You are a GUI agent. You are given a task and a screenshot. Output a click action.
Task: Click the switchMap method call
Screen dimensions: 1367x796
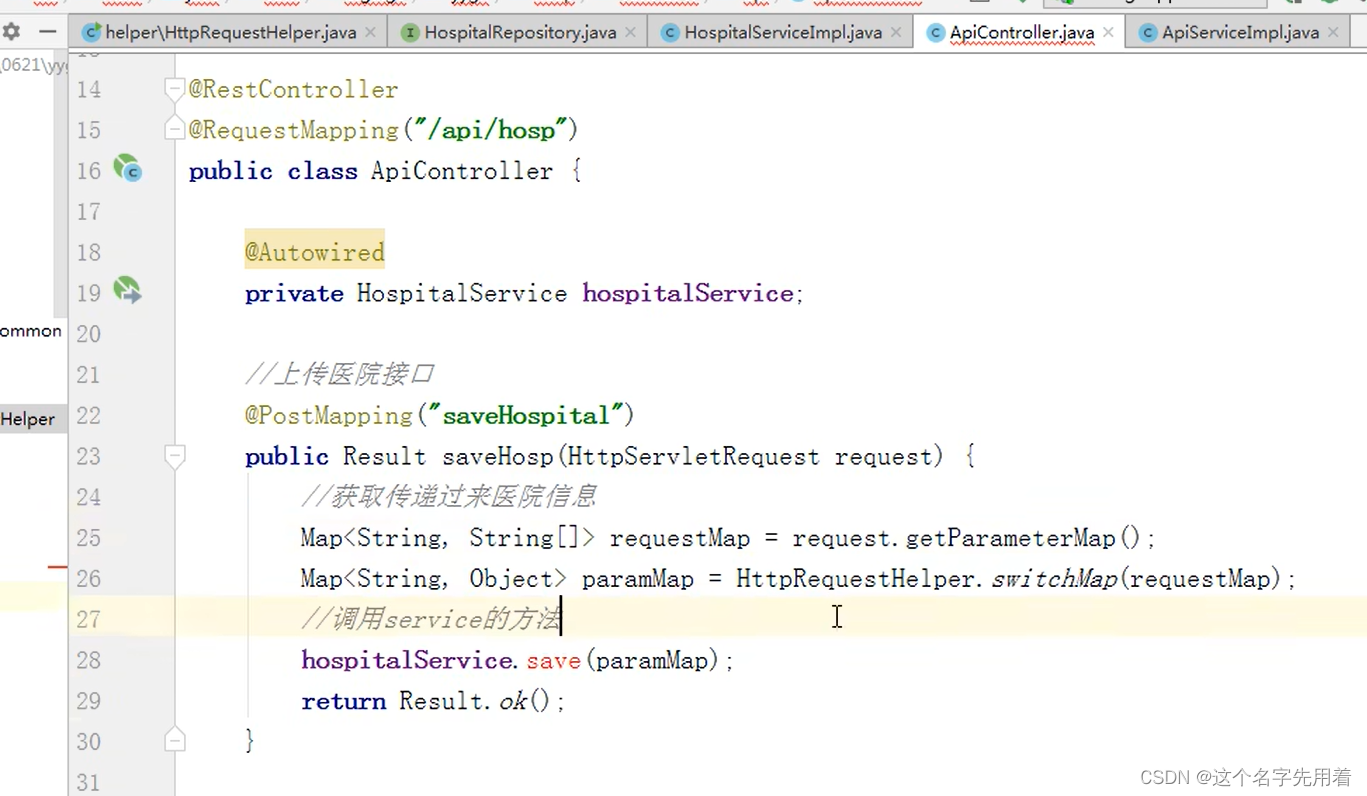(x=1054, y=579)
